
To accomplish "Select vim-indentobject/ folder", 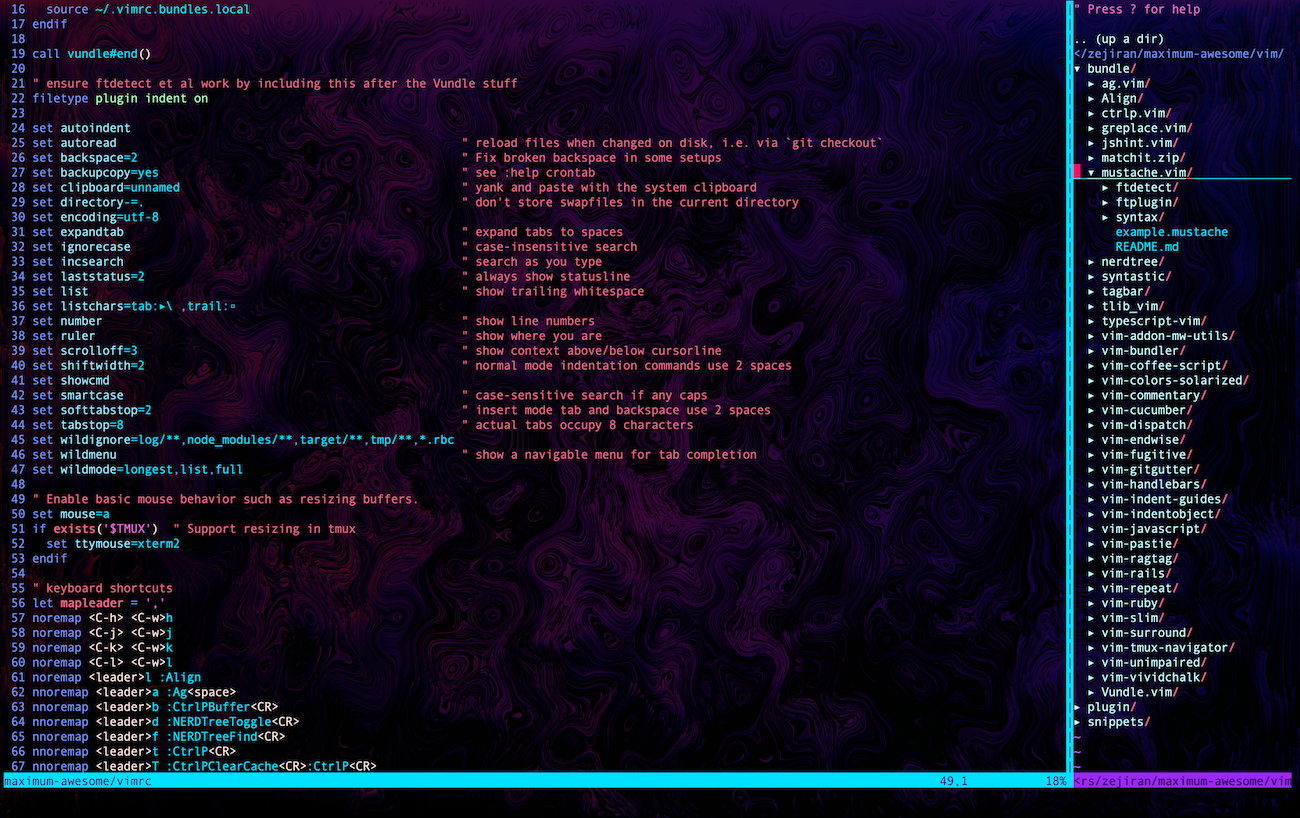I will tap(1161, 514).
